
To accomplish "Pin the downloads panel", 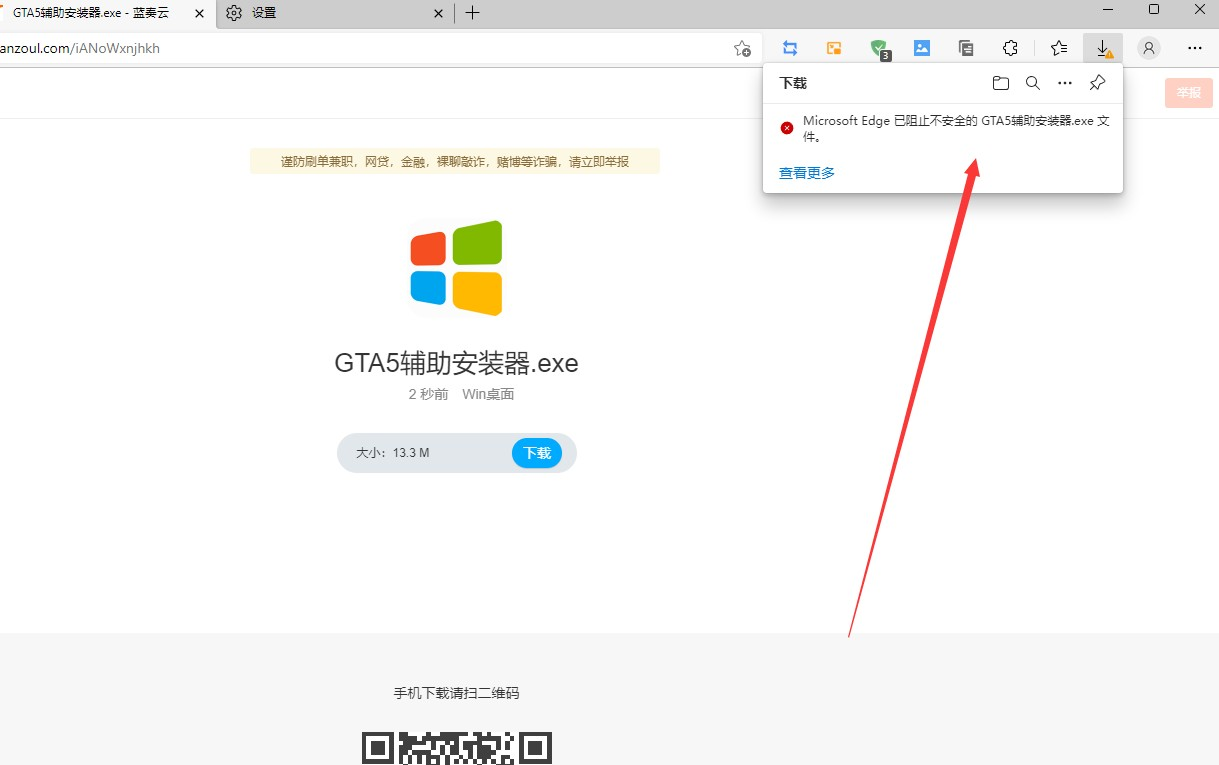I will pos(1097,84).
